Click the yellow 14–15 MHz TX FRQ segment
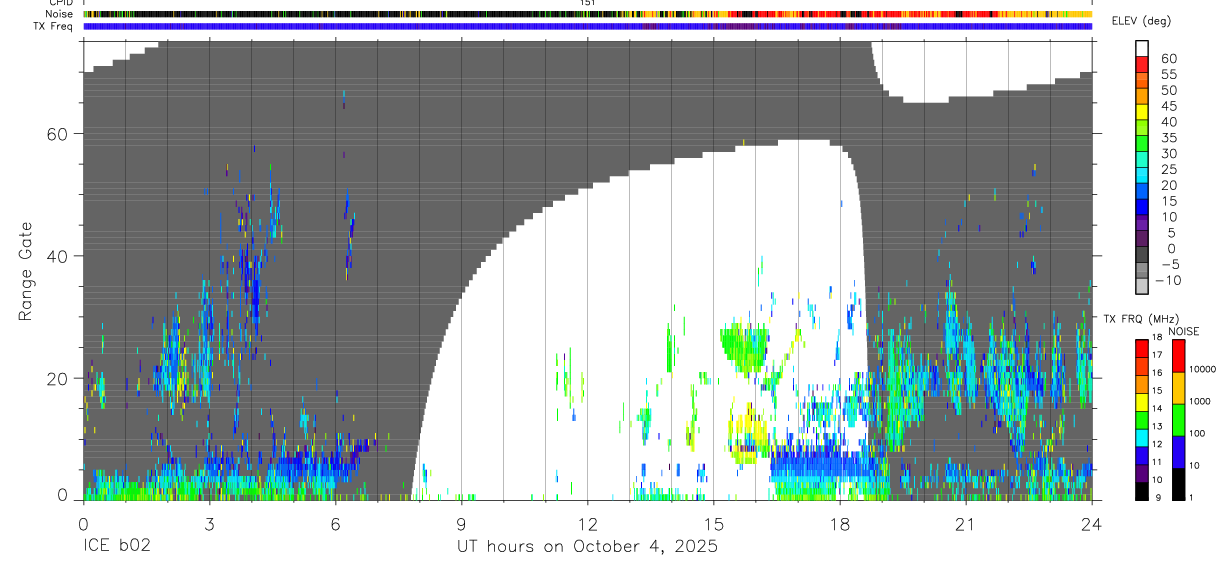Screen dimensions: 1228x567 [x=1142, y=400]
